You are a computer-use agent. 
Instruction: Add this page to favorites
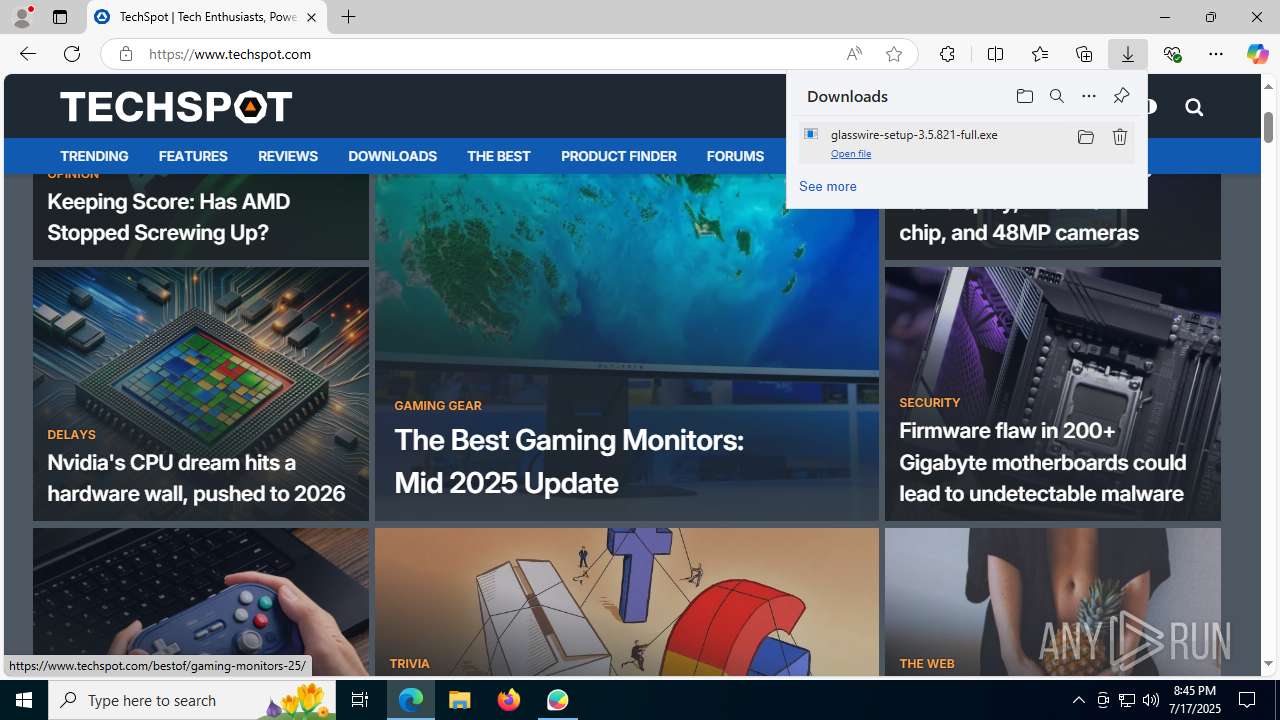893,54
